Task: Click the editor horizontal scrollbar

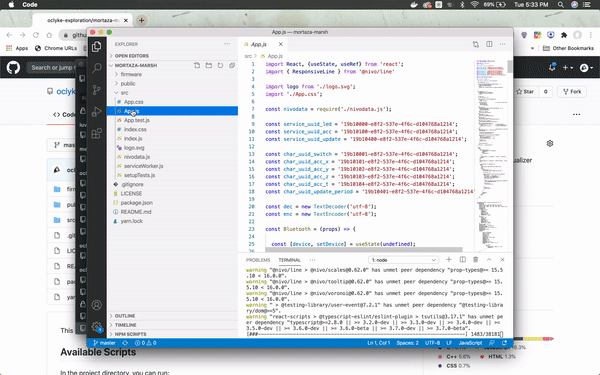Action: [364, 249]
